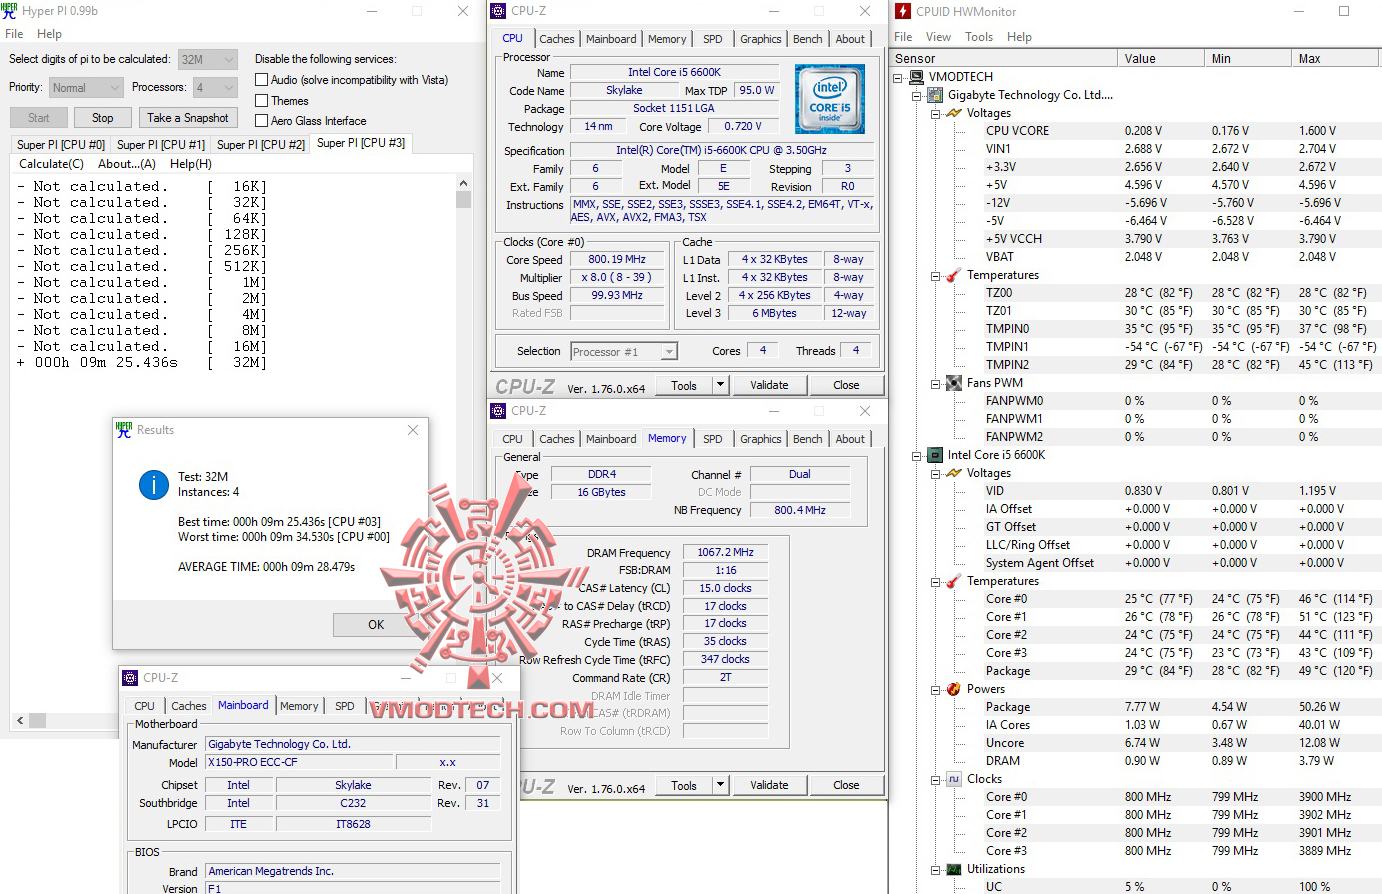Open the View menu in HWMonitor
The width and height of the screenshot is (1382, 894).
[x=938, y=37]
